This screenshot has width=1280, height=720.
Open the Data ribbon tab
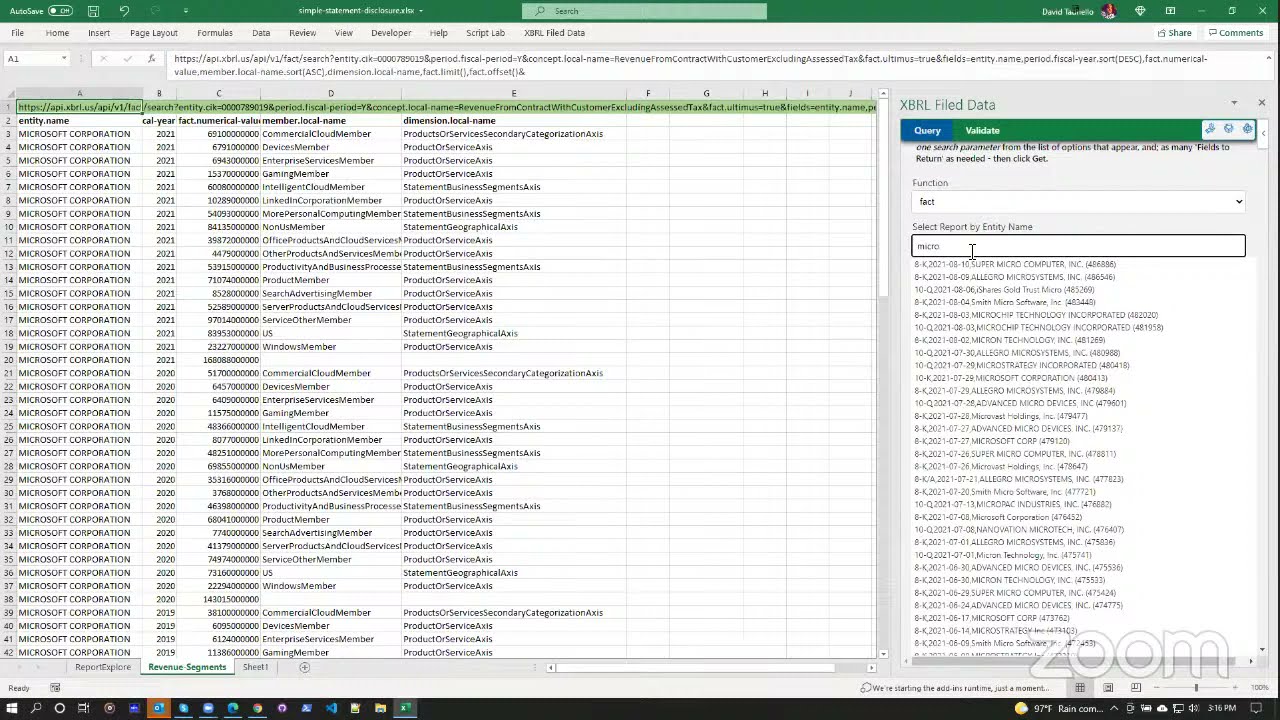pyautogui.click(x=261, y=33)
